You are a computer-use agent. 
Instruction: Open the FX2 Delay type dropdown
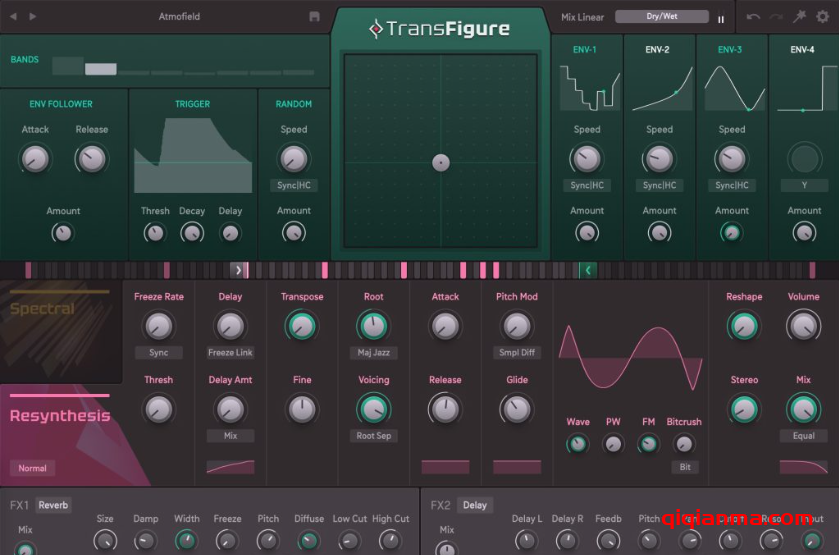coord(475,505)
